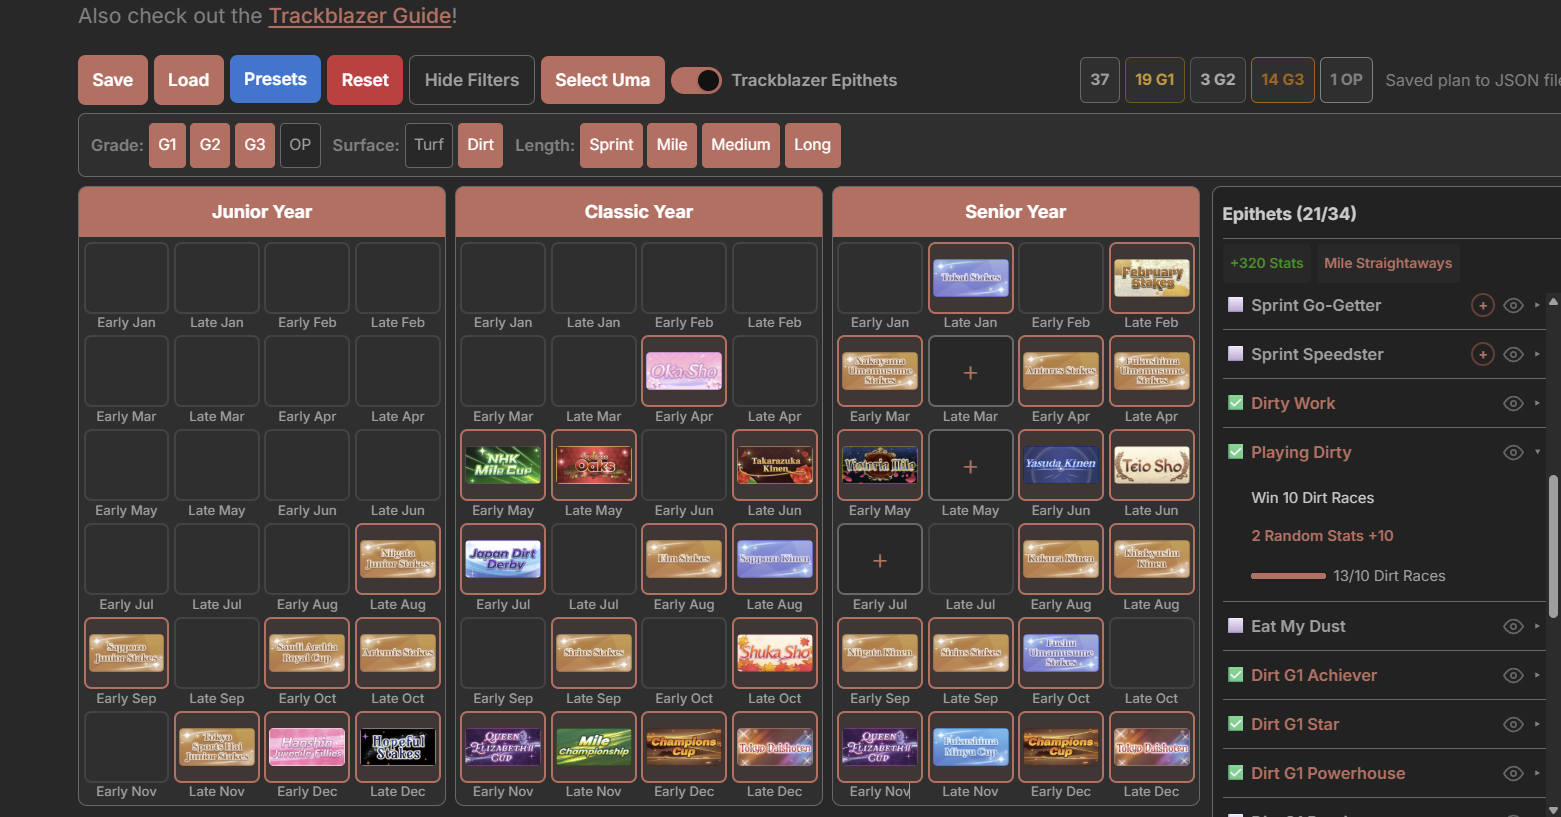Open the Trackblazer Guide link
This screenshot has height=817, width=1561.
pyautogui.click(x=360, y=16)
